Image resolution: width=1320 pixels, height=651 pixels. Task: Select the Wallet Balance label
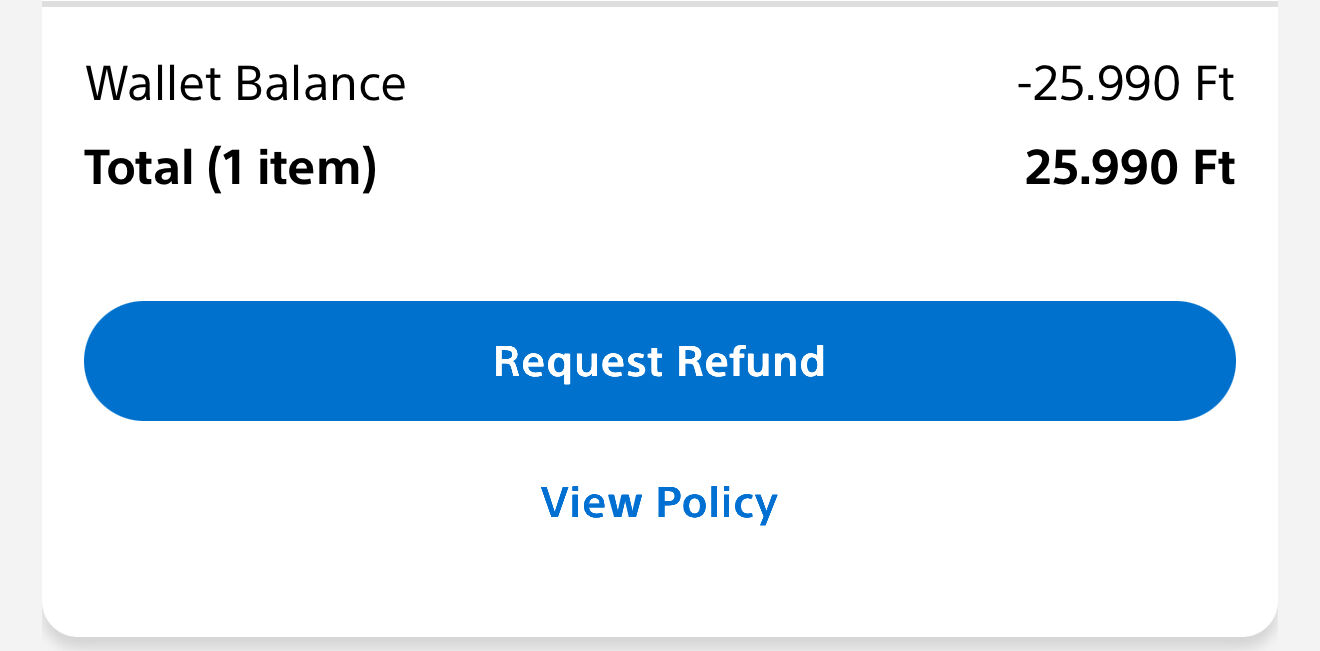click(246, 84)
